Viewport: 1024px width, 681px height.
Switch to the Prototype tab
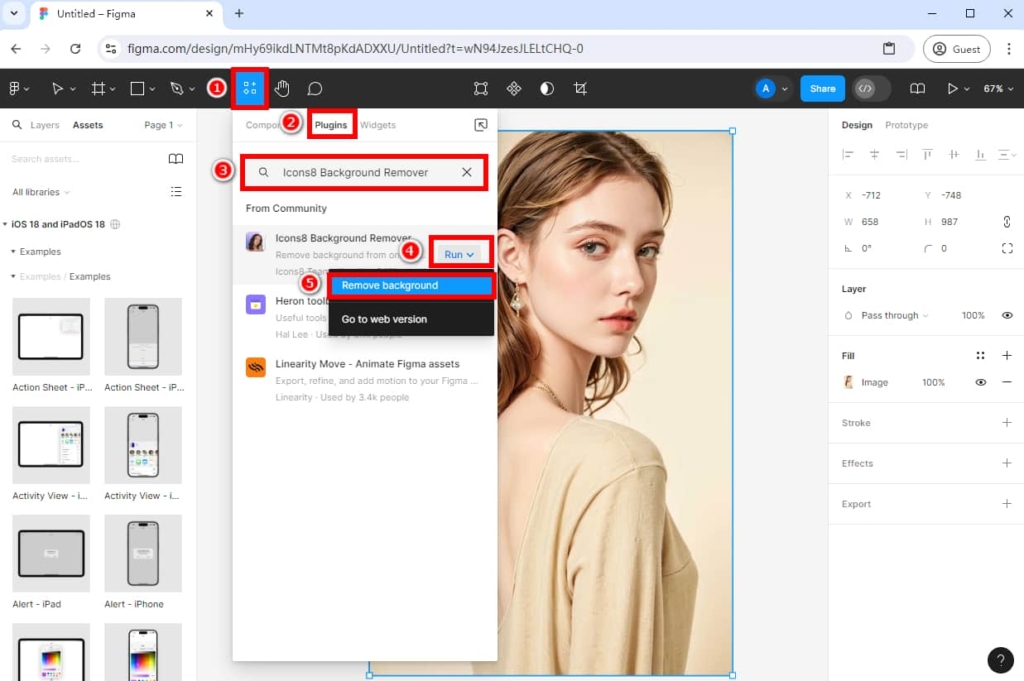(906, 125)
